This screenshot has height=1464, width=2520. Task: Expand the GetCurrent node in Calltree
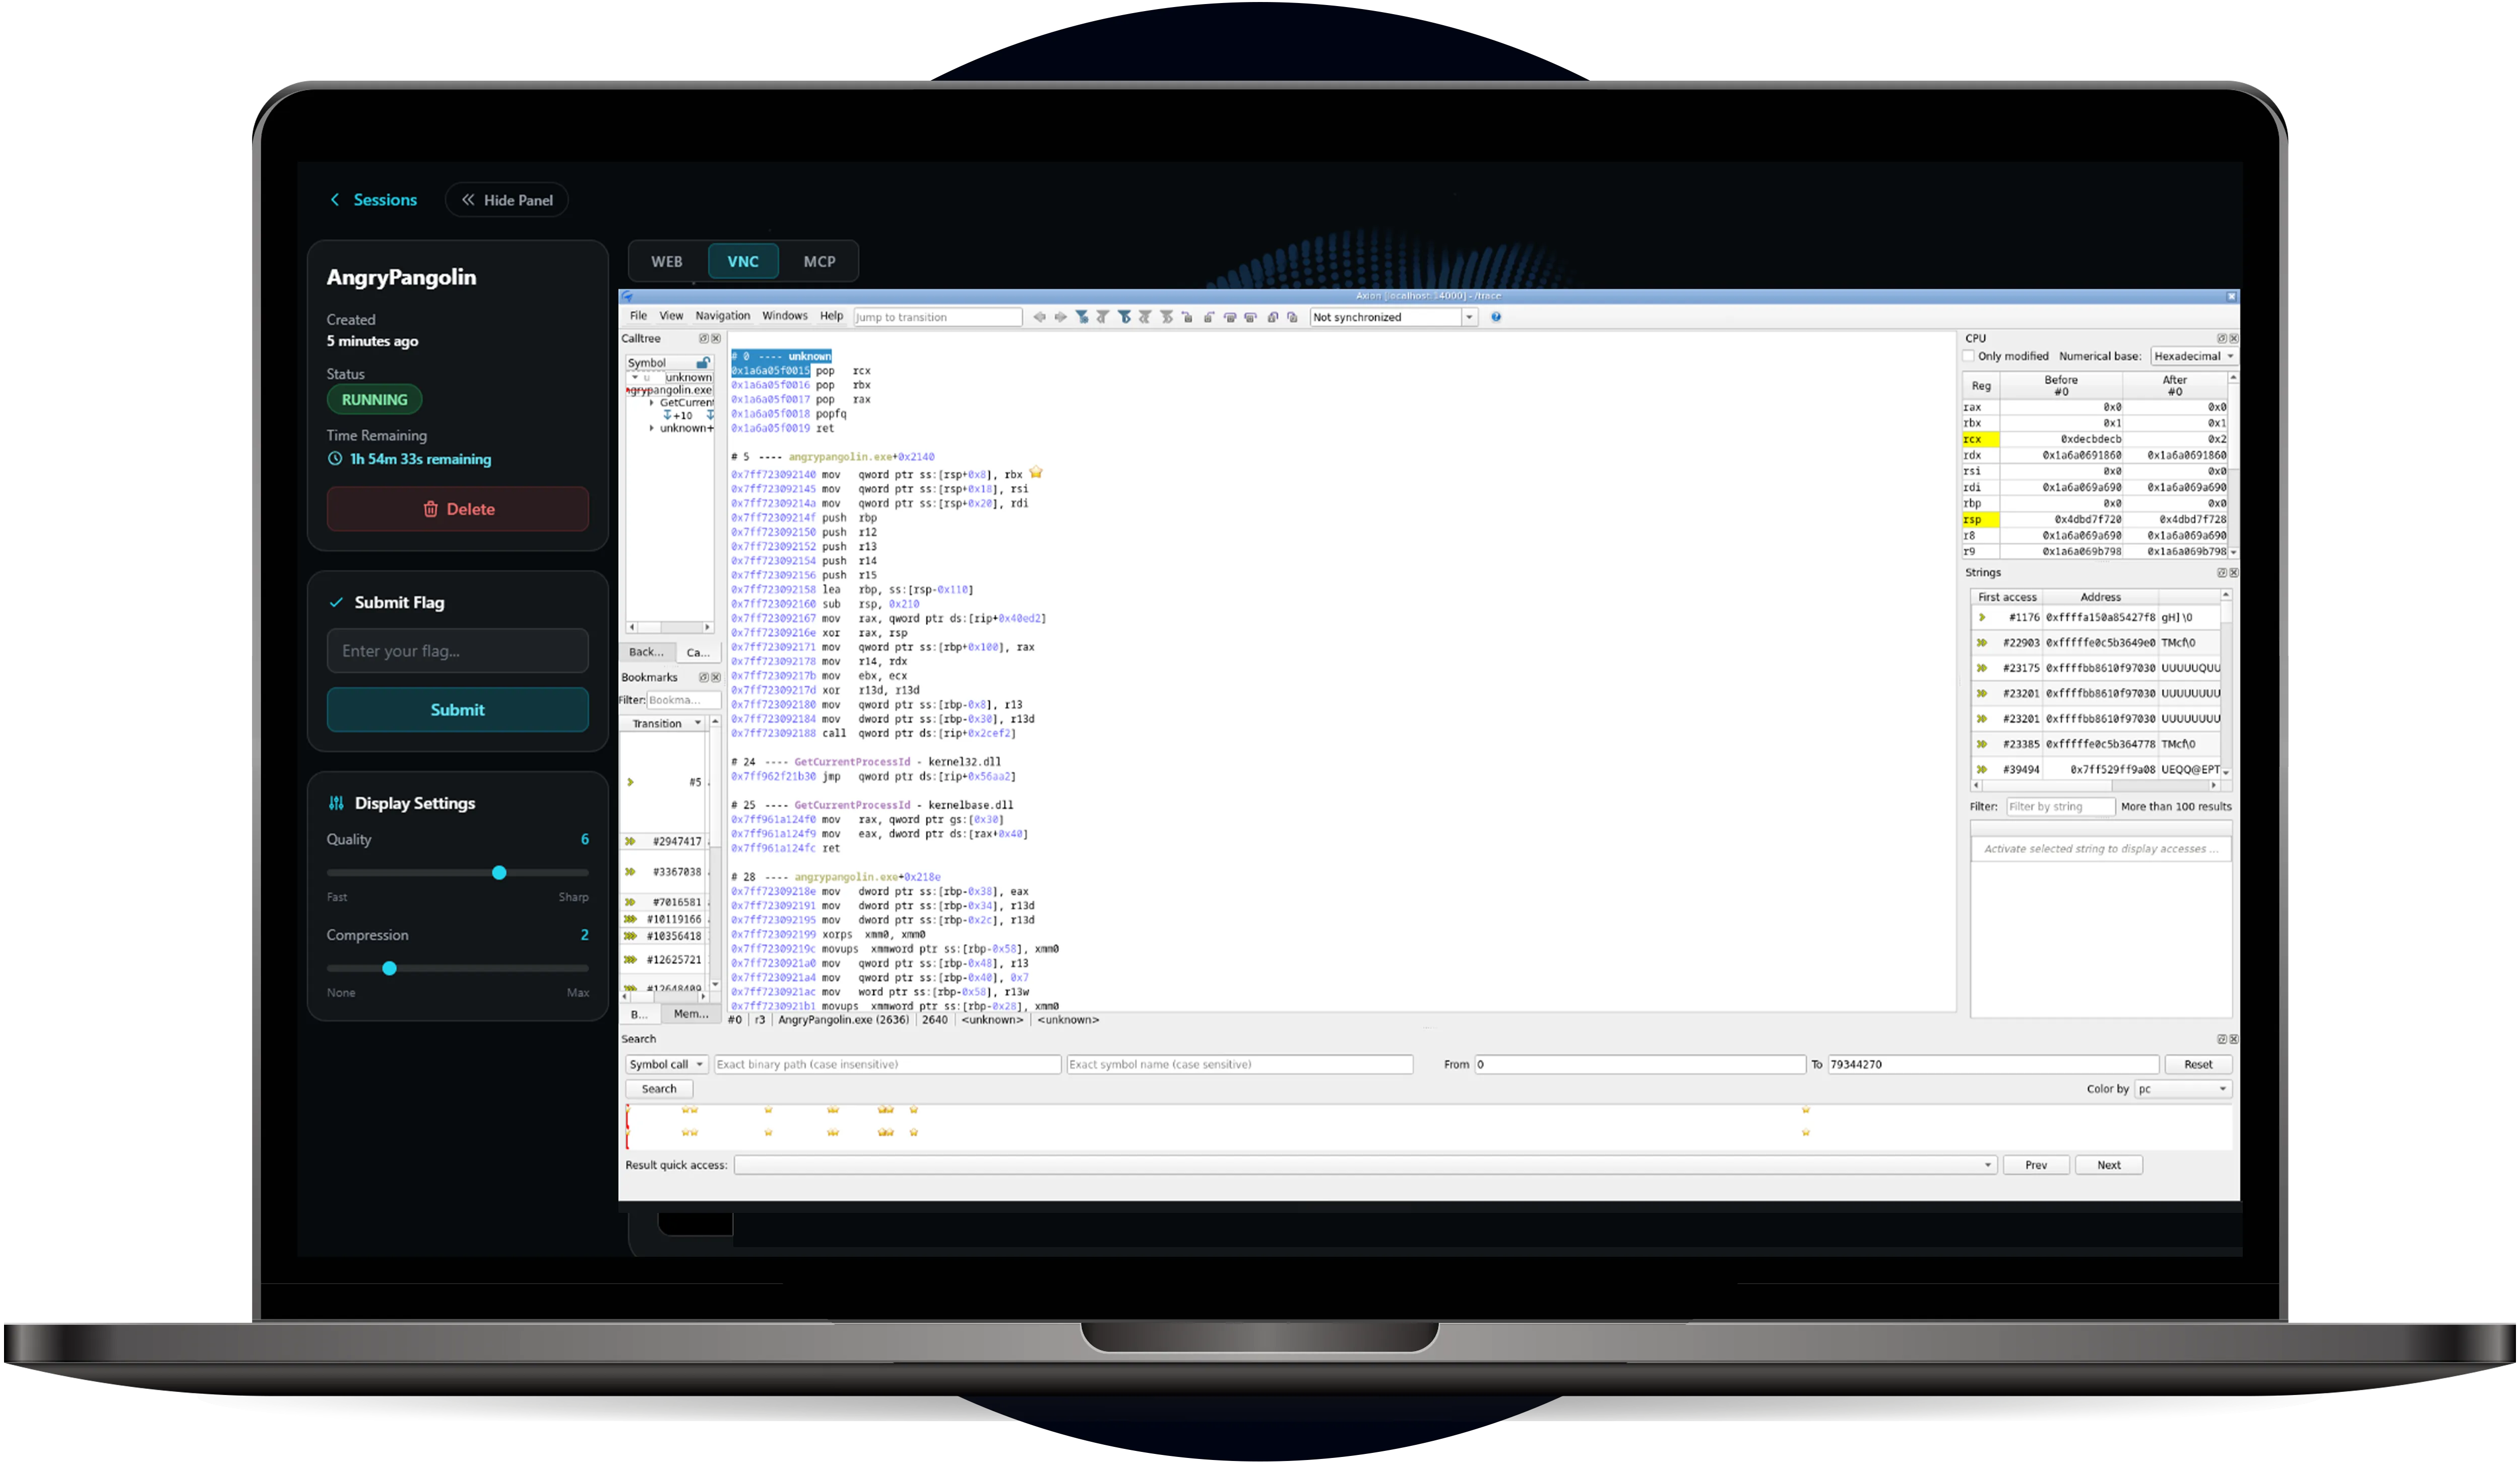click(651, 403)
